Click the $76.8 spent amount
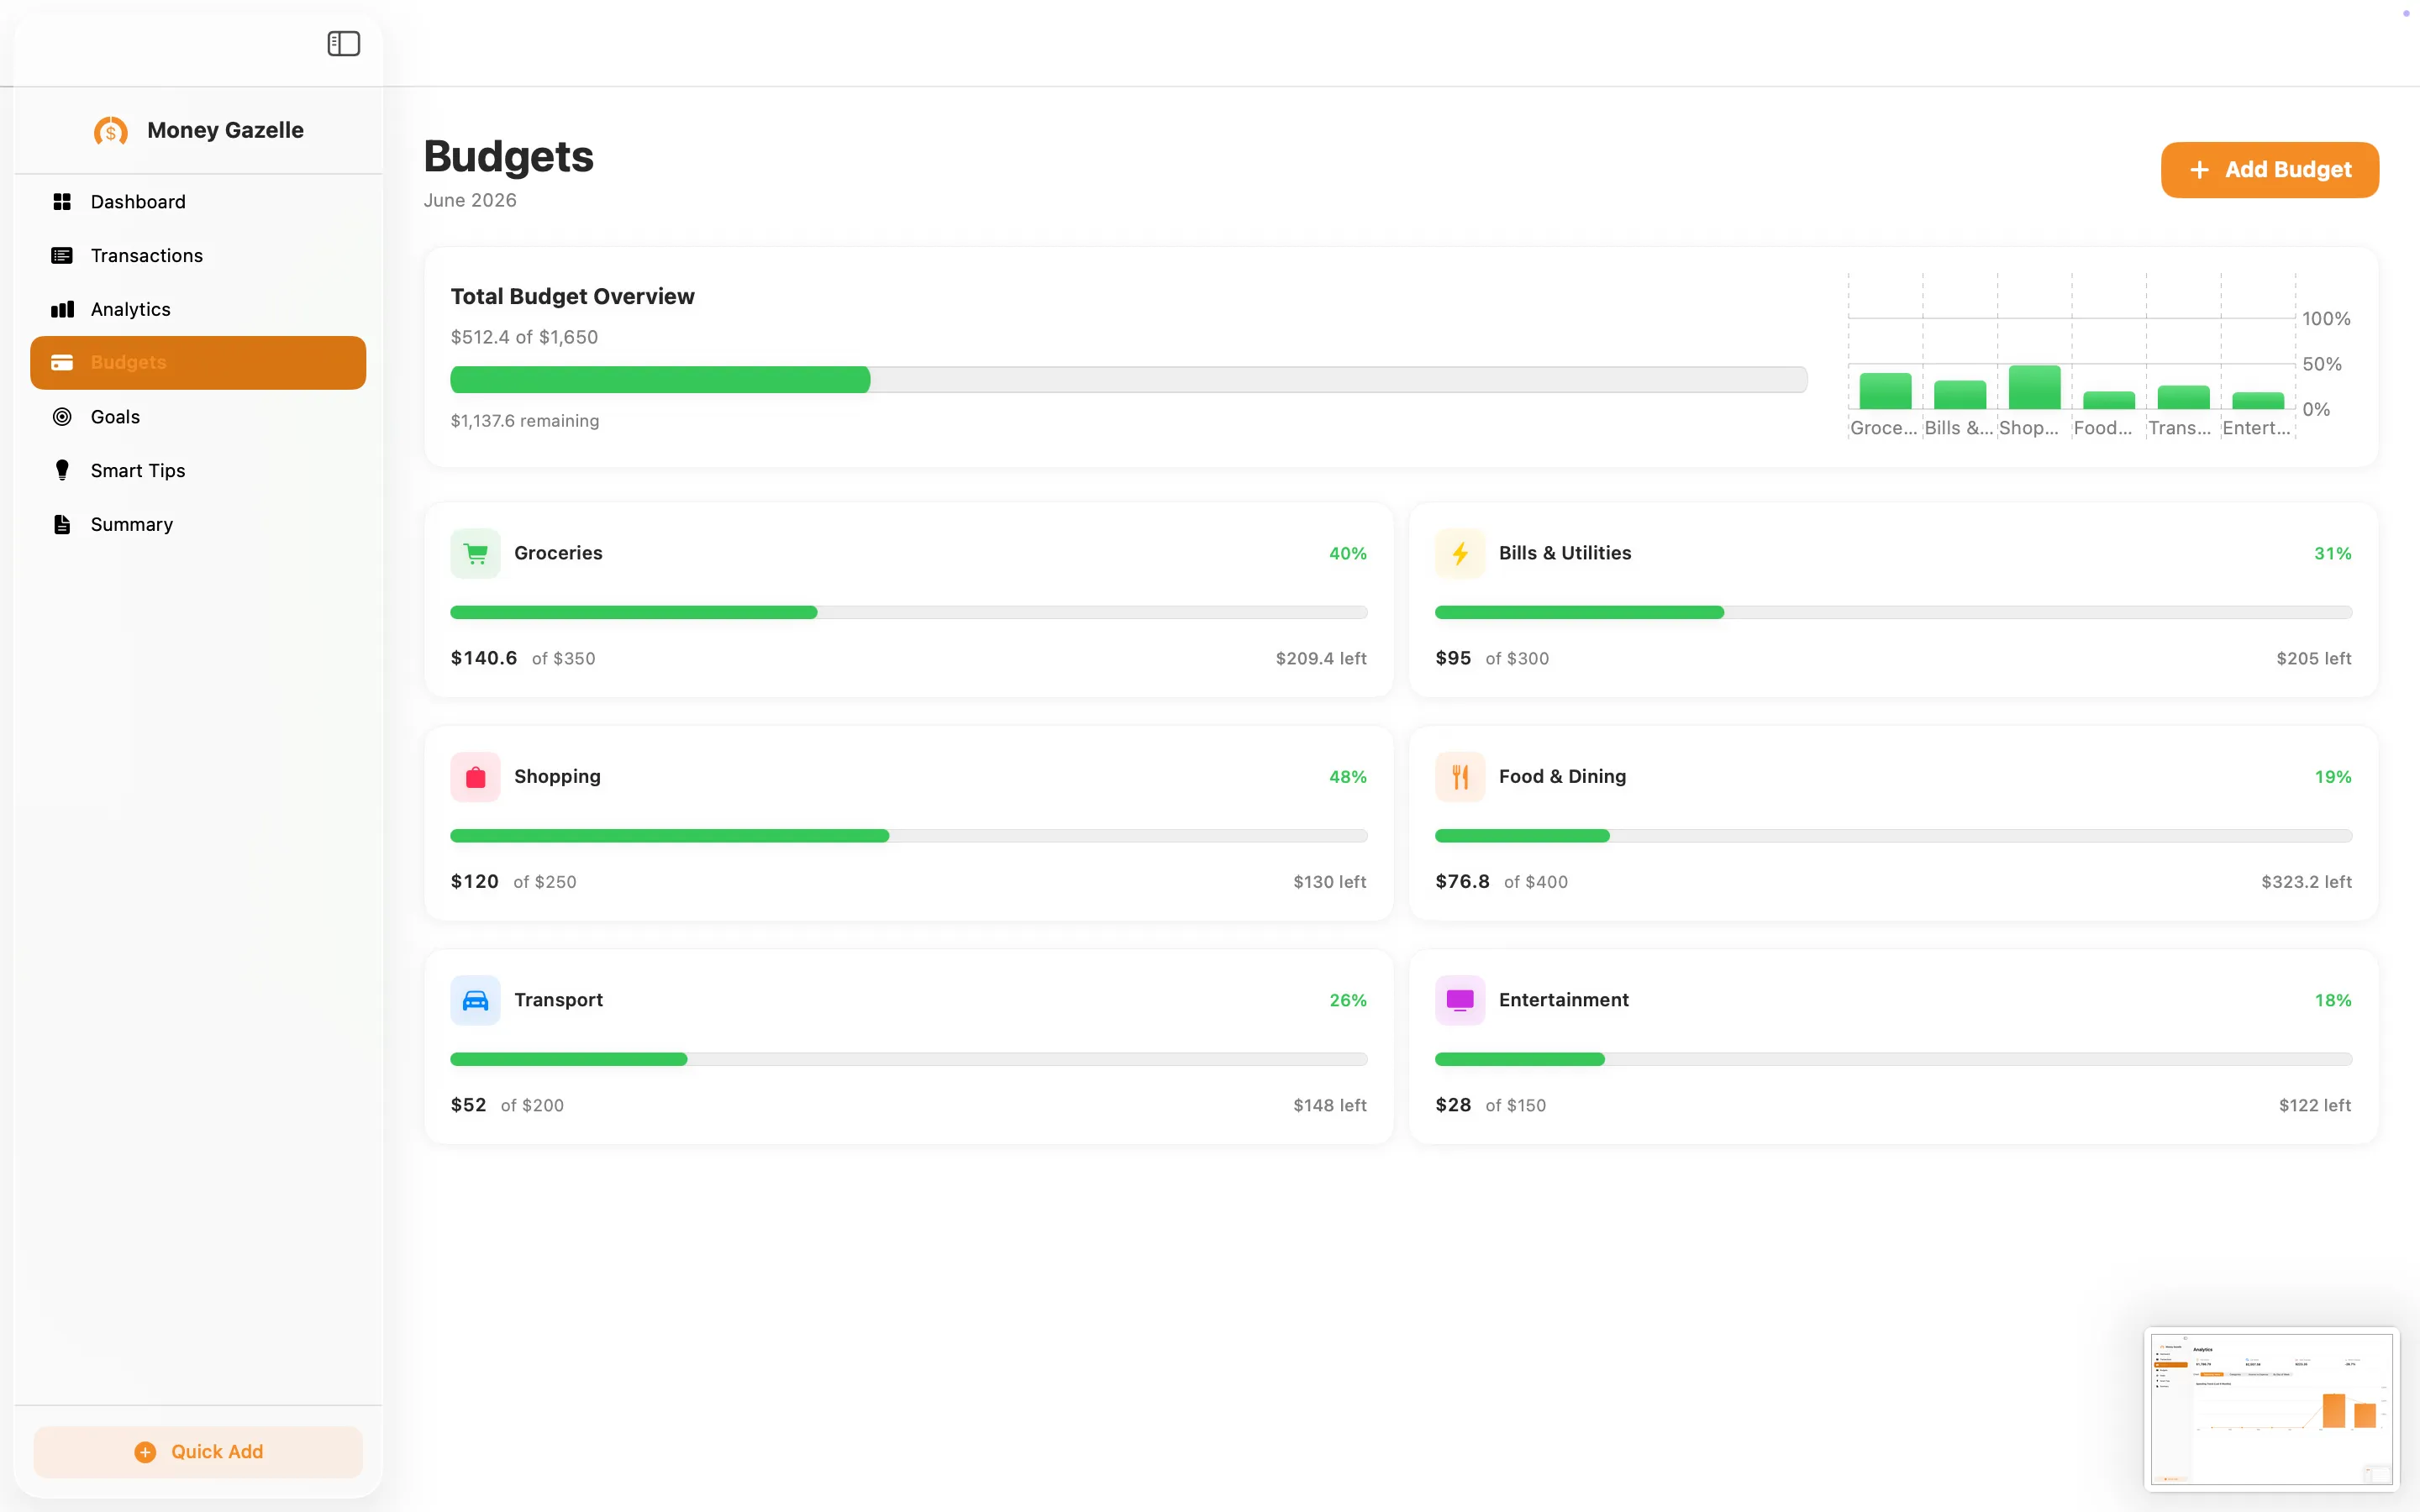This screenshot has height=1512, width=2420. point(1462,882)
